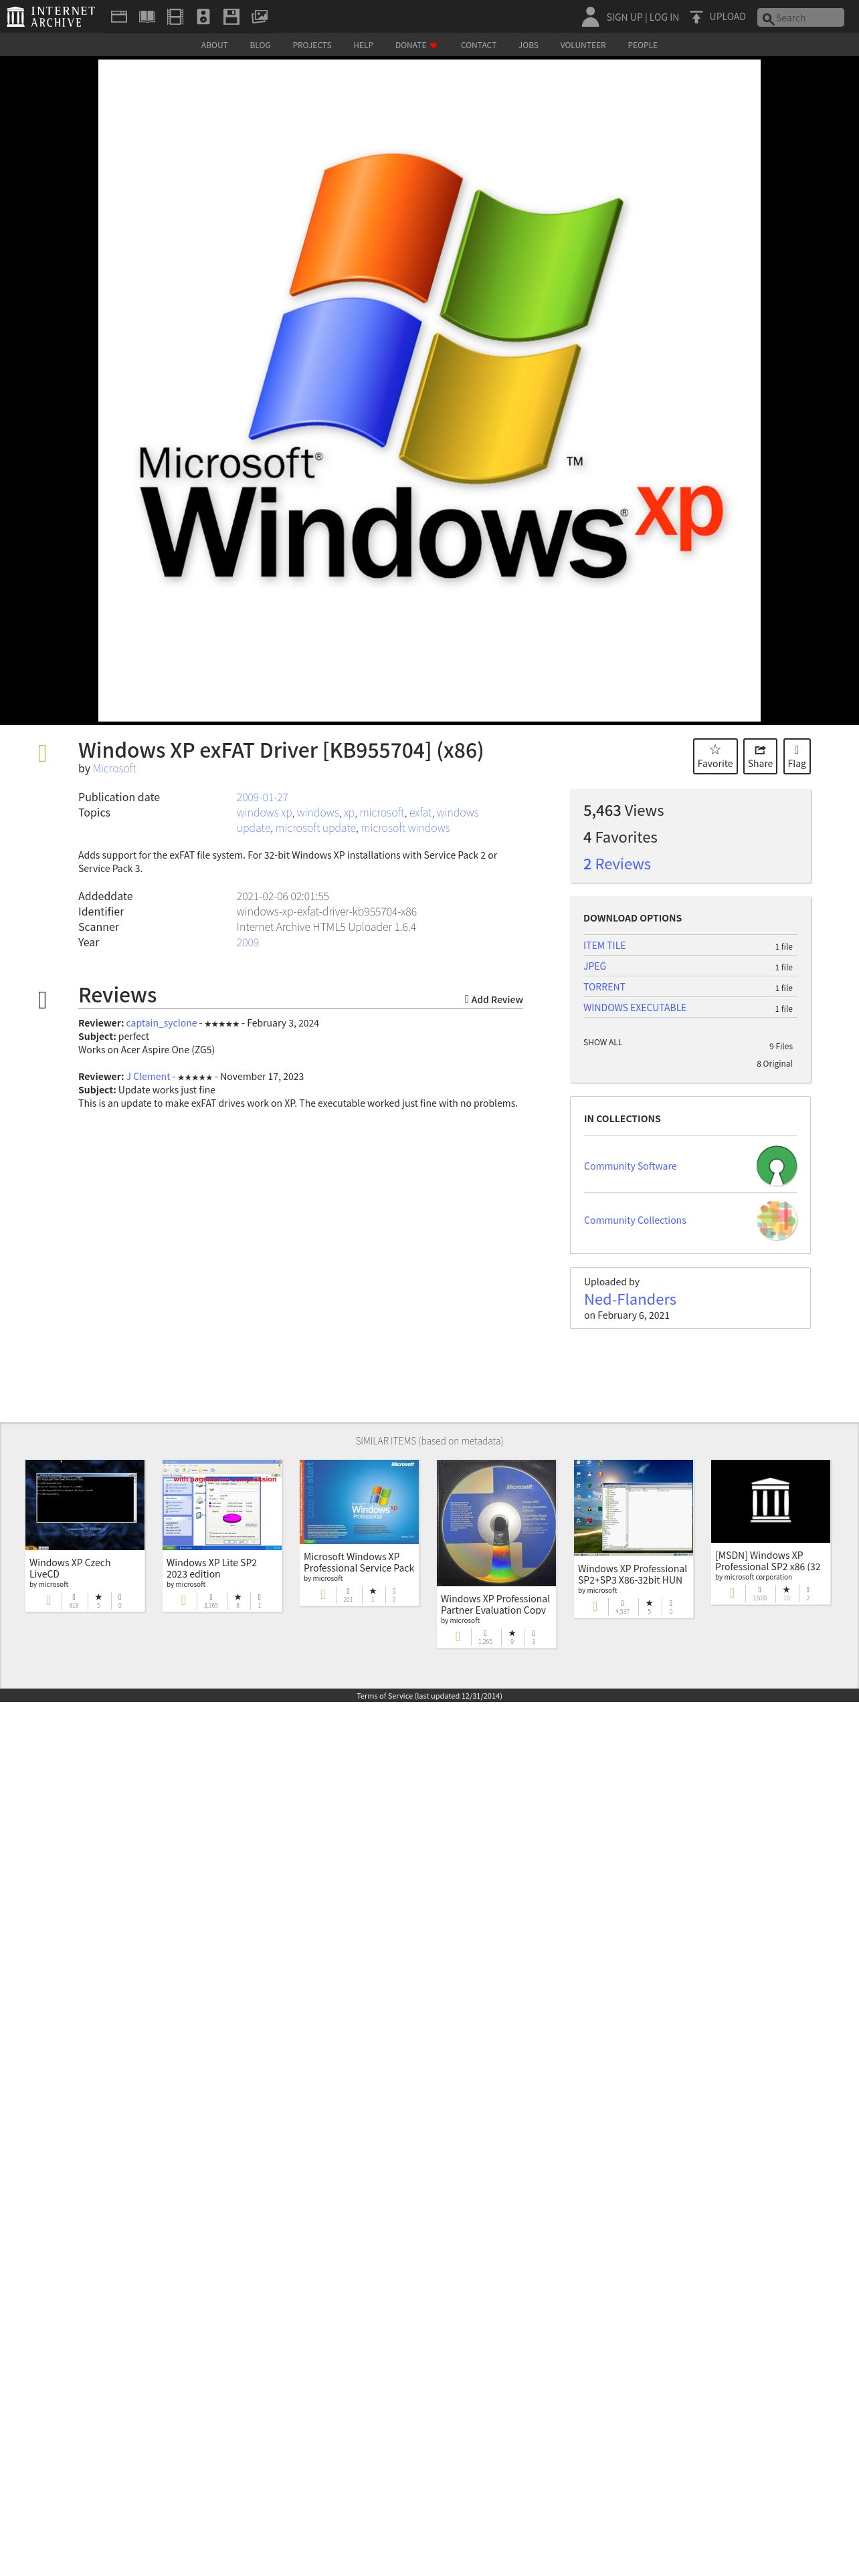
Task: Open the Community Collections mosaic icon
Action: (x=776, y=1220)
